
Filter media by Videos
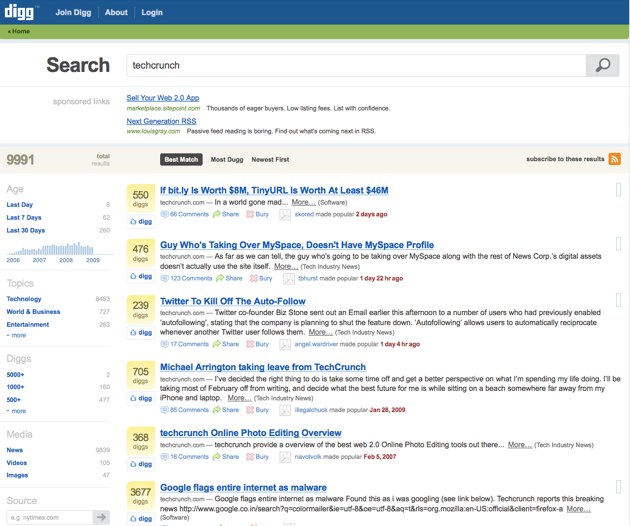coord(16,463)
